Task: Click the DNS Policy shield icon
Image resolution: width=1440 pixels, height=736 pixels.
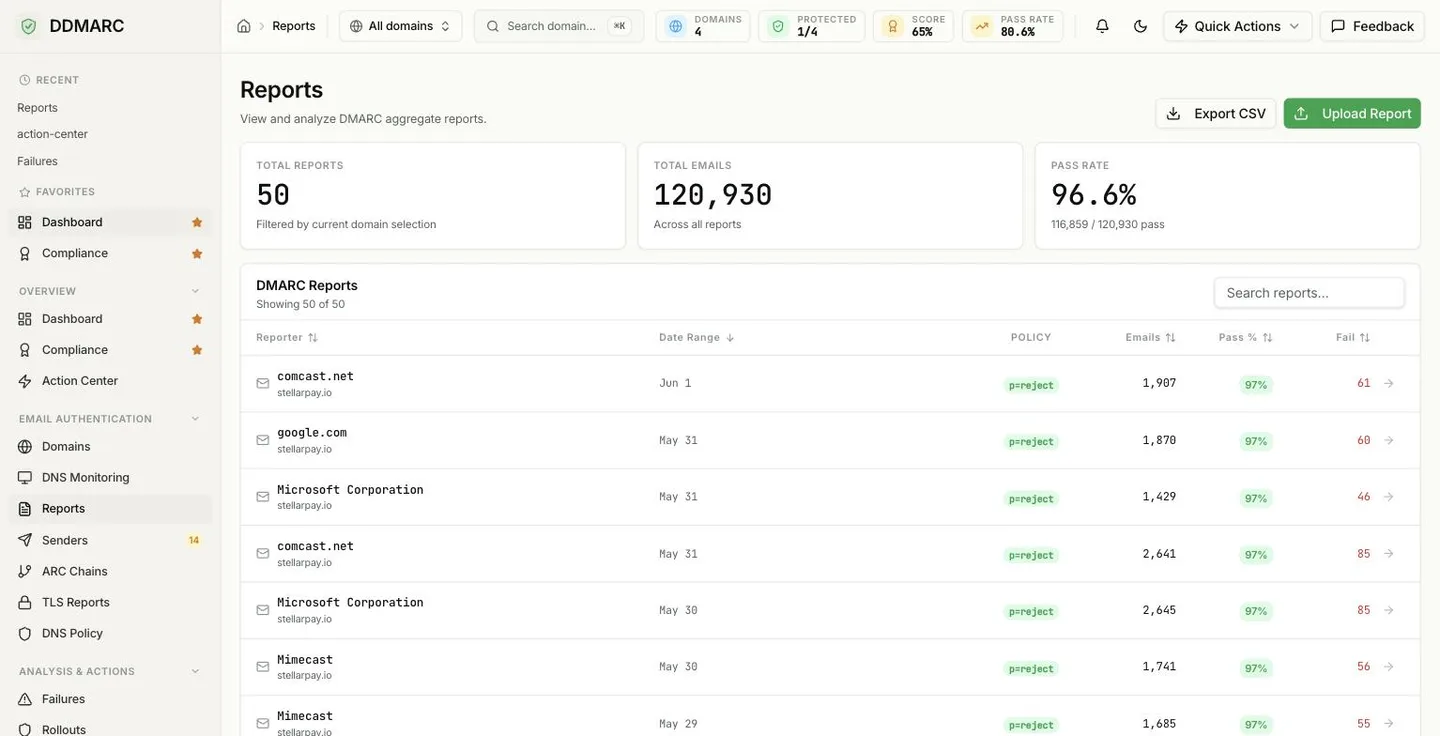Action: [x=25, y=633]
